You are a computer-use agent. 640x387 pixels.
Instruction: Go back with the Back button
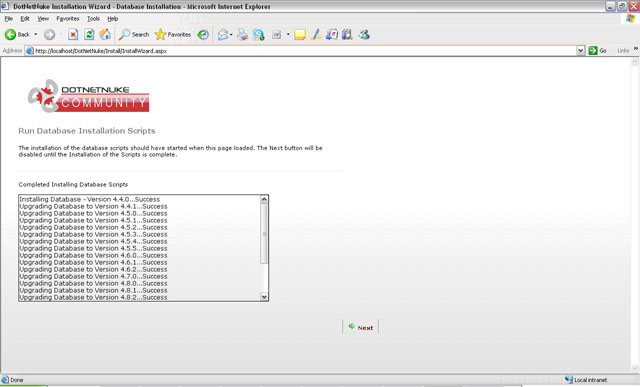pos(17,35)
